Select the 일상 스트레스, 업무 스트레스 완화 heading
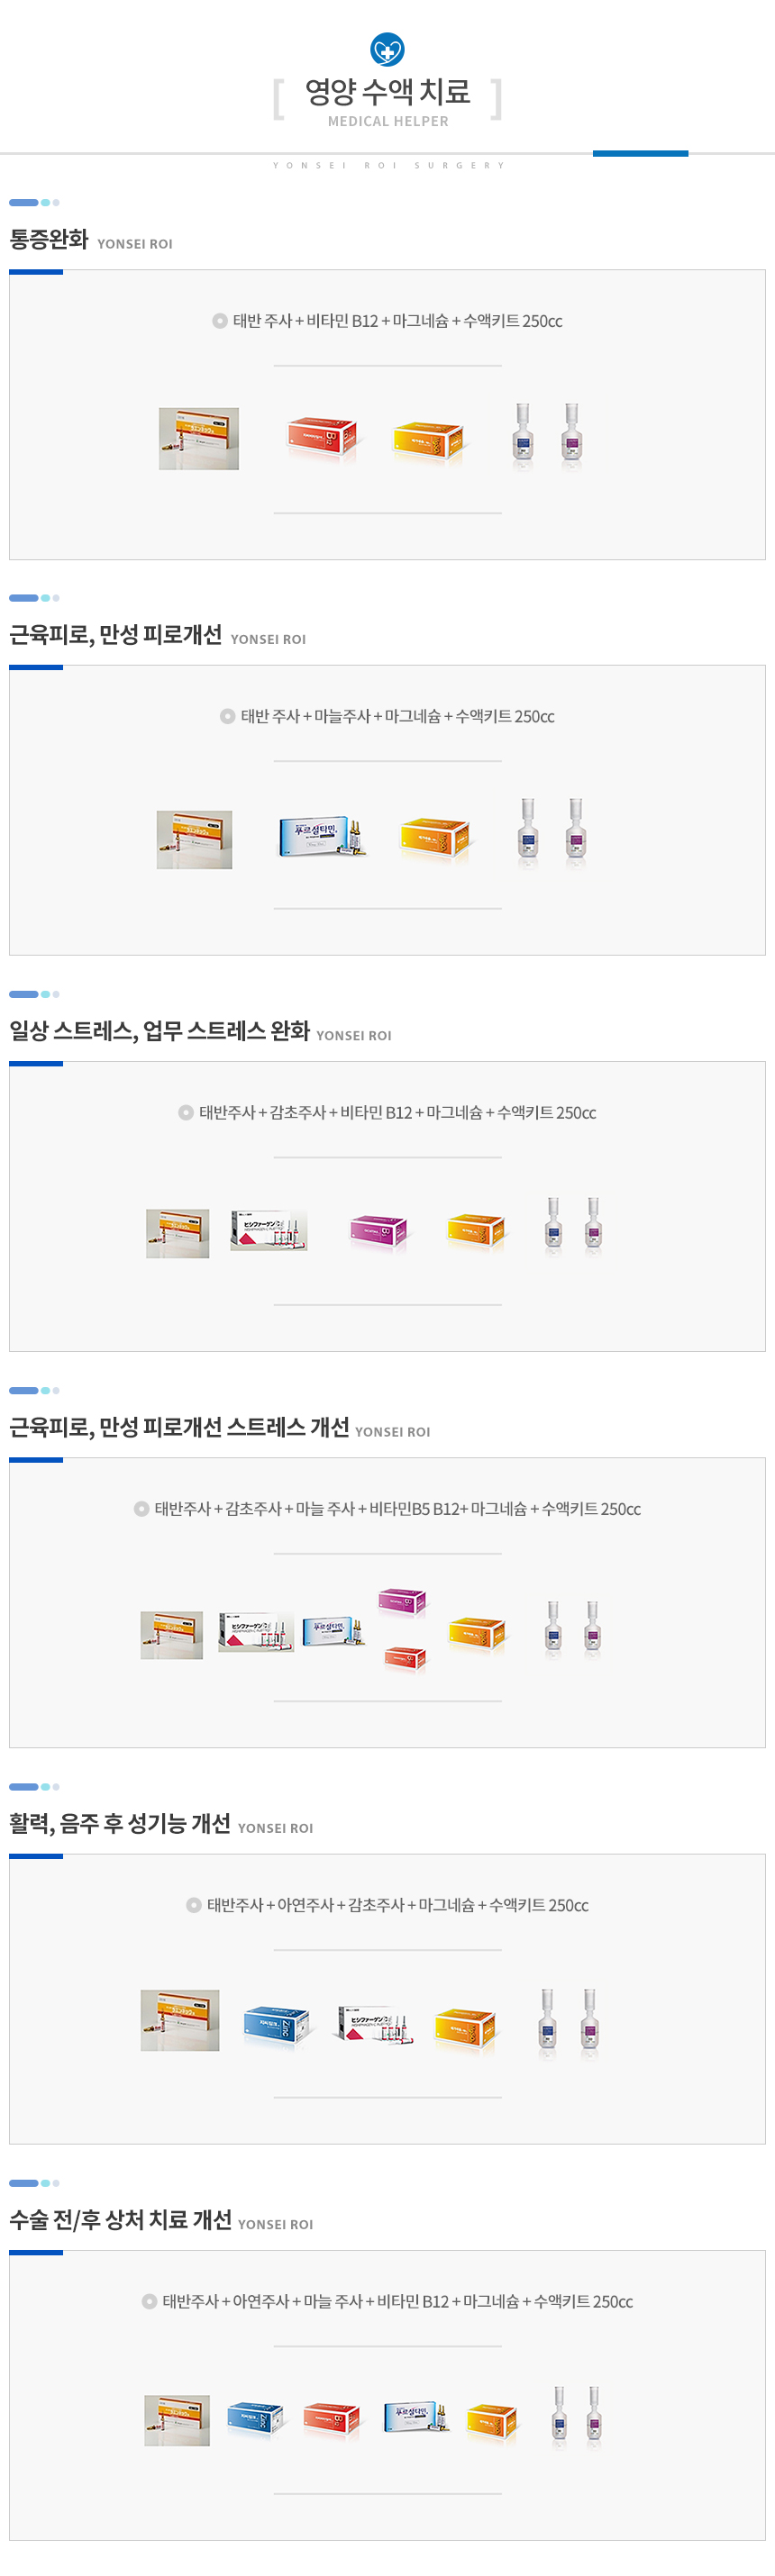 (160, 1031)
